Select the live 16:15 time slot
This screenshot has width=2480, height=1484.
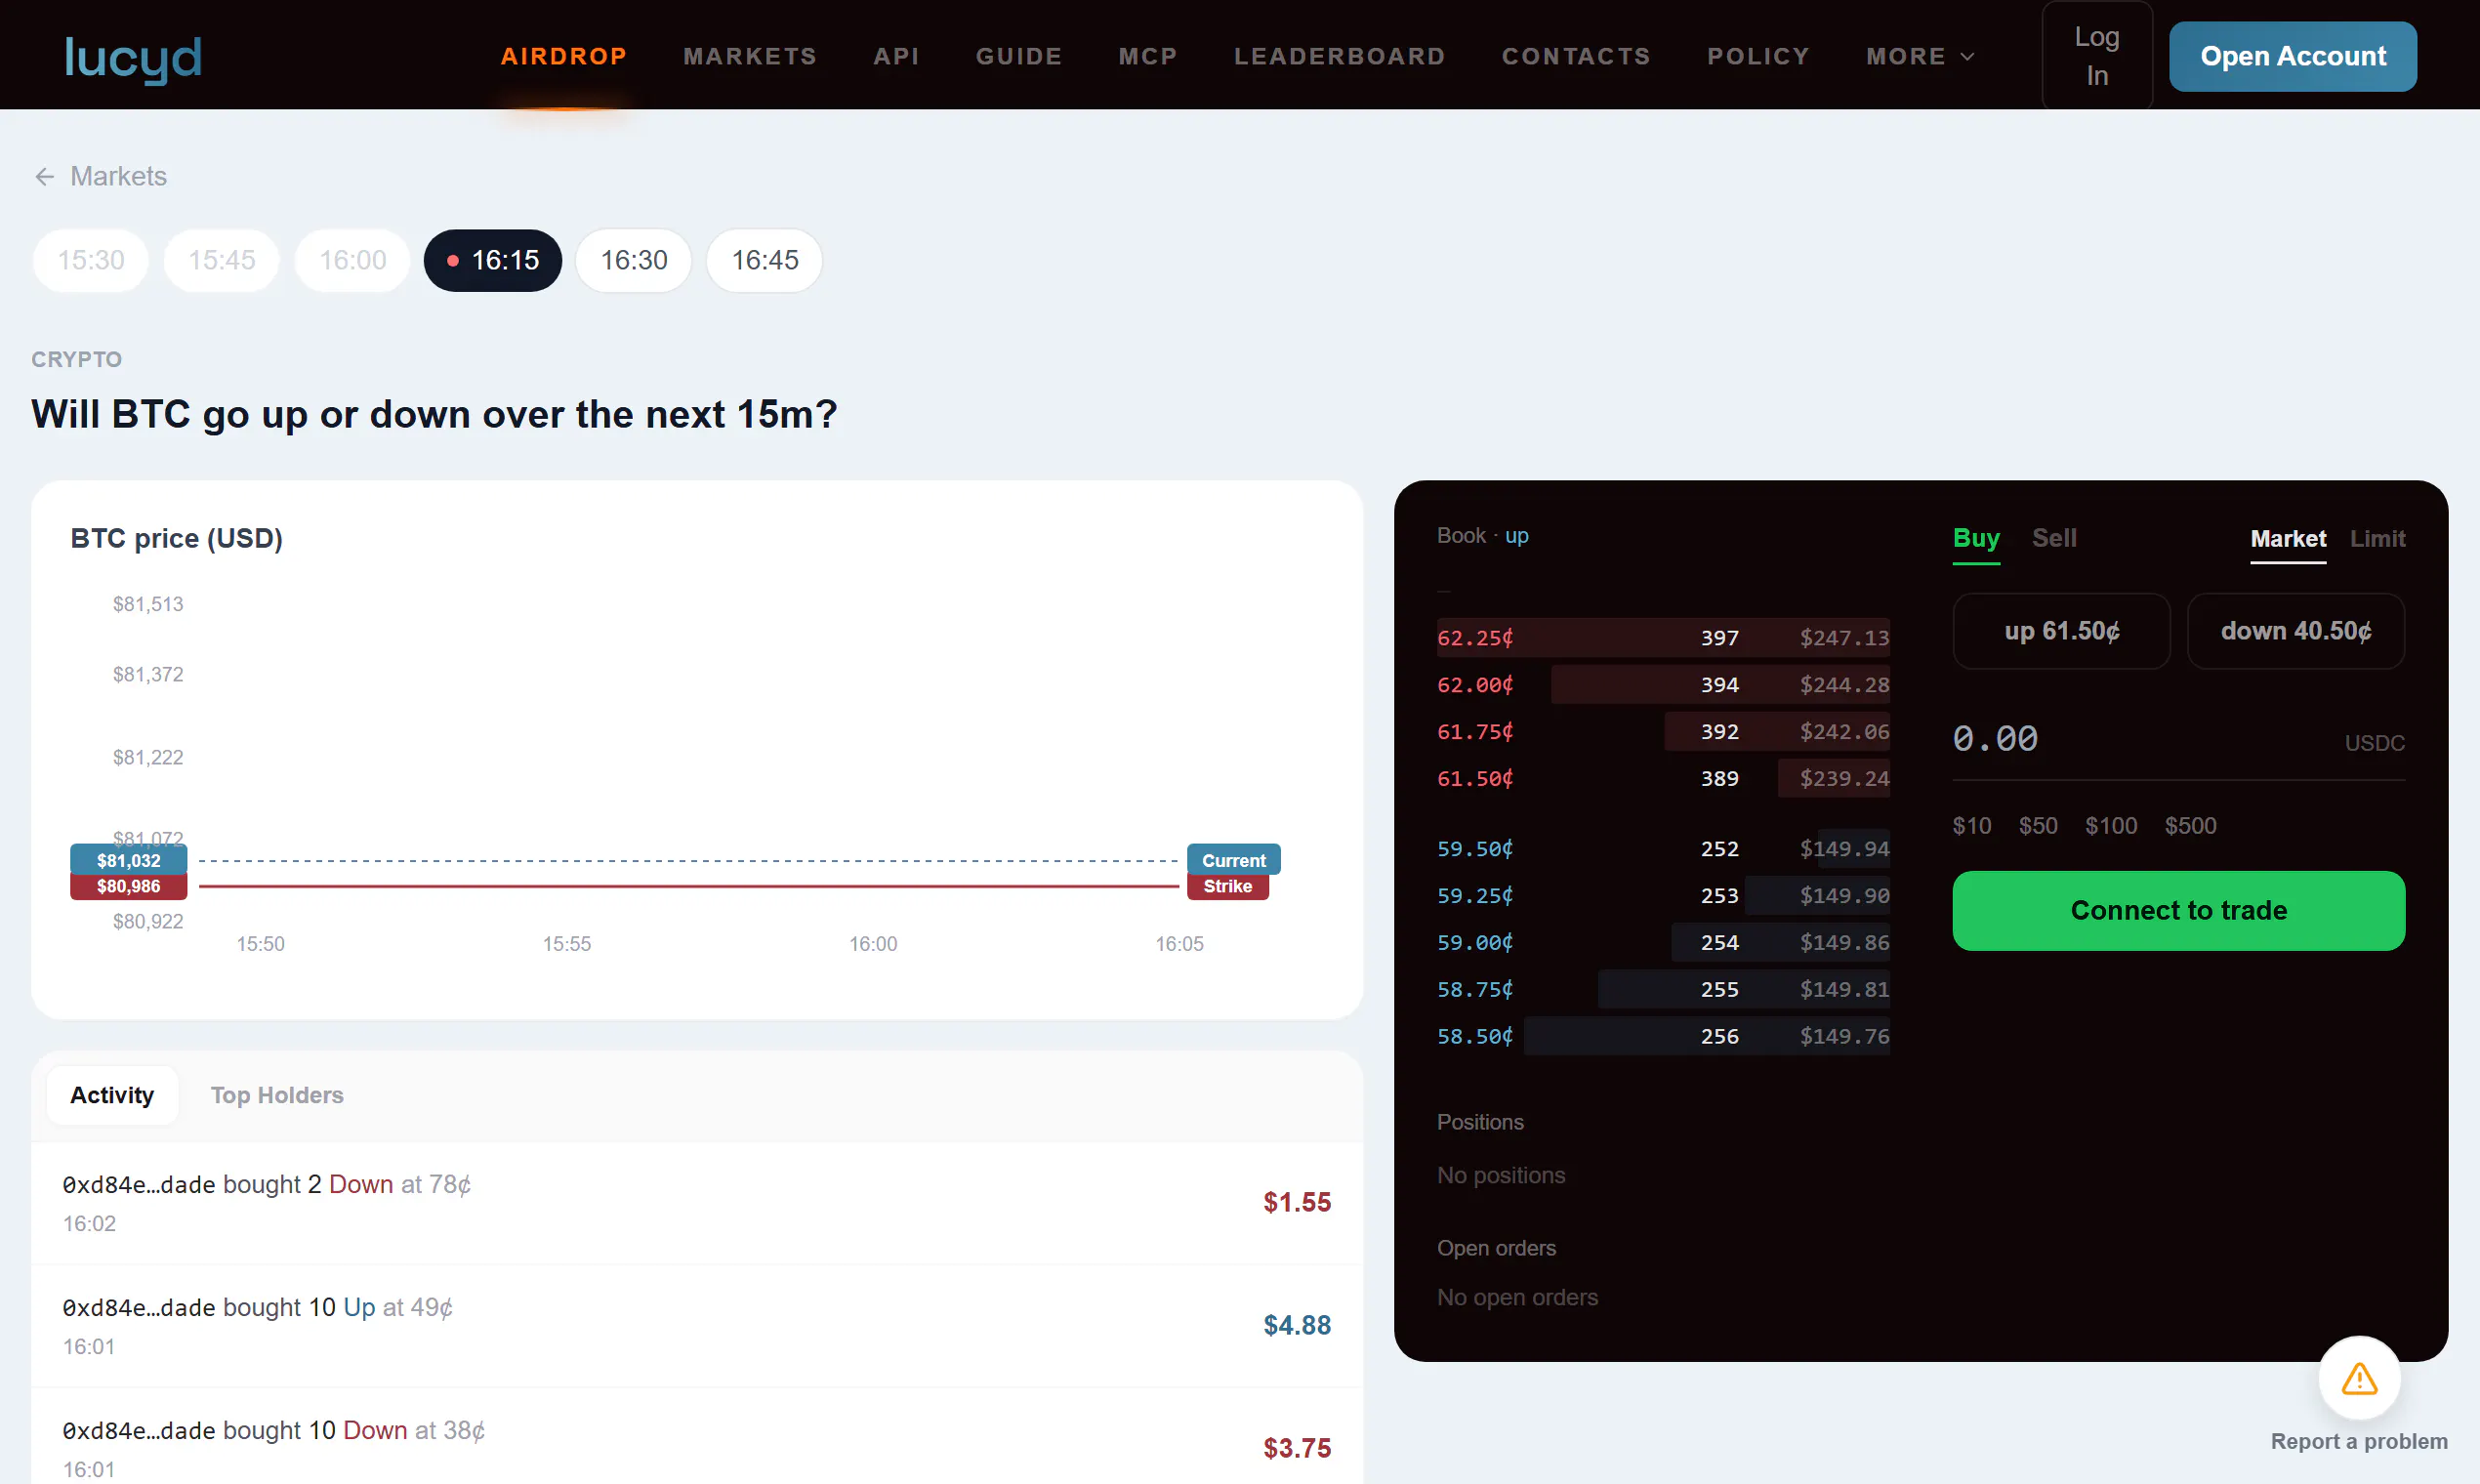tap(492, 260)
